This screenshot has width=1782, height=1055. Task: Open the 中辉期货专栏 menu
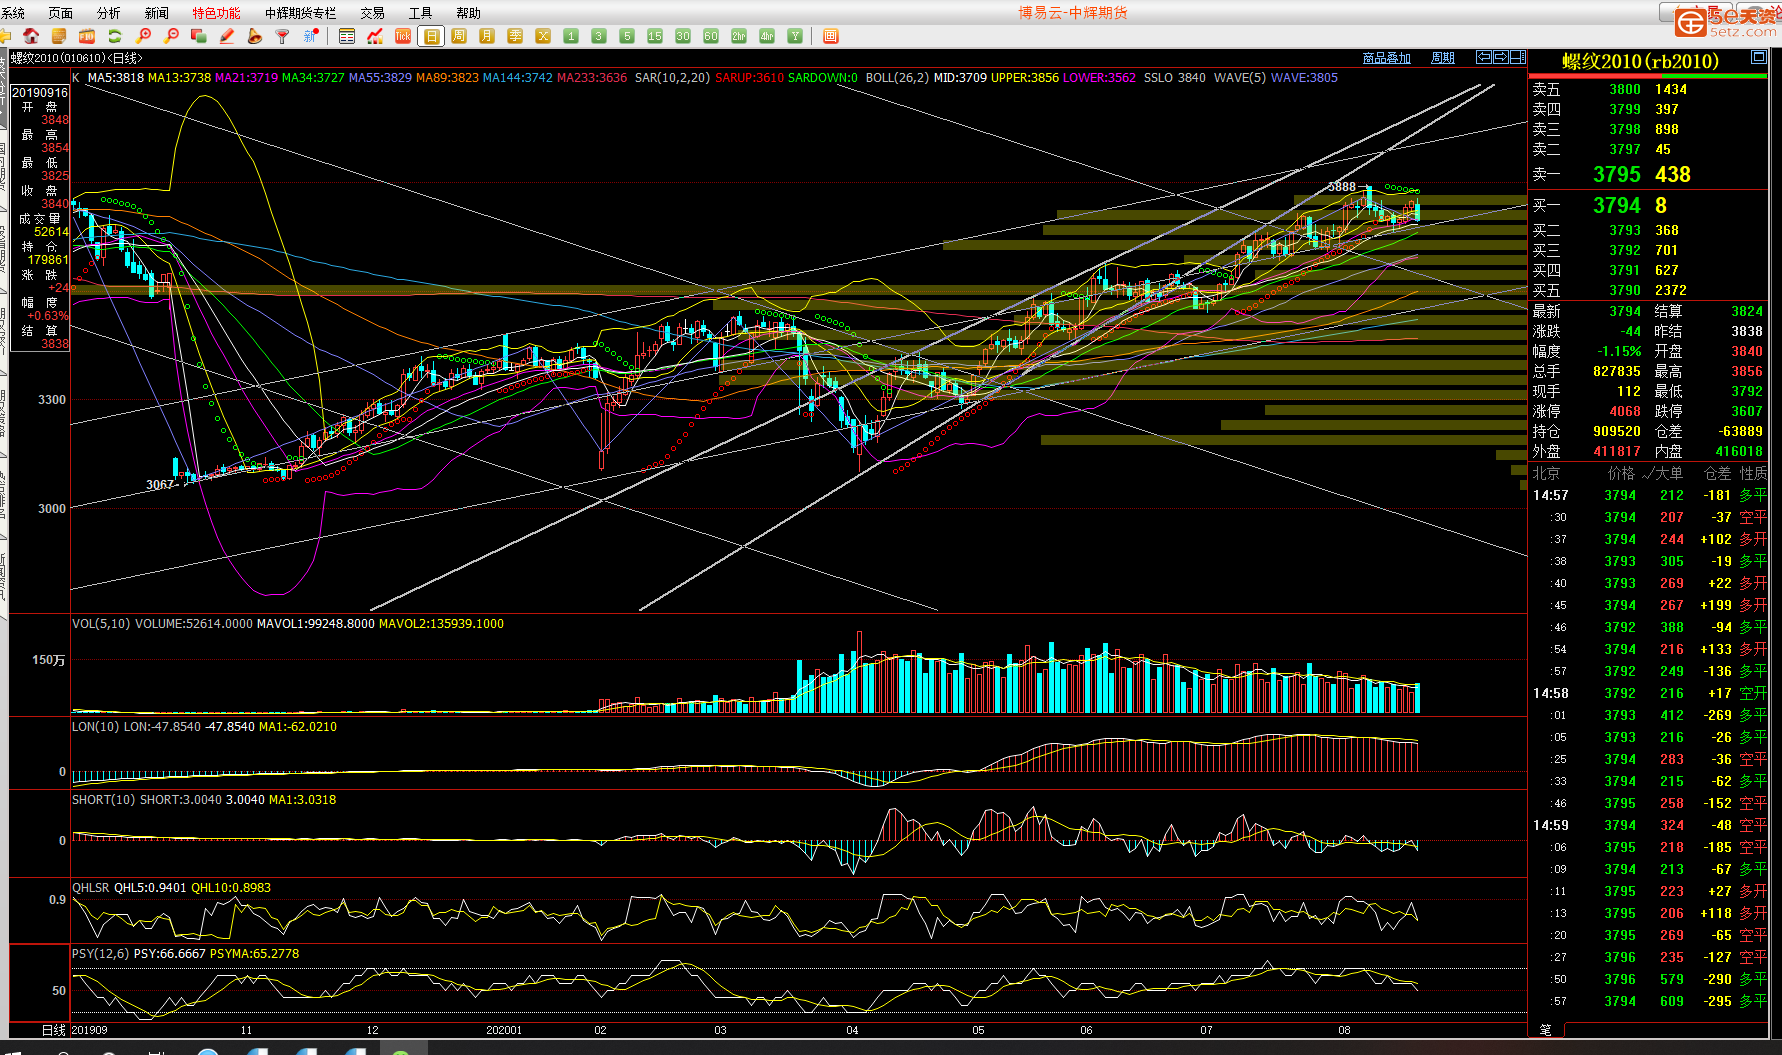pyautogui.click(x=301, y=13)
